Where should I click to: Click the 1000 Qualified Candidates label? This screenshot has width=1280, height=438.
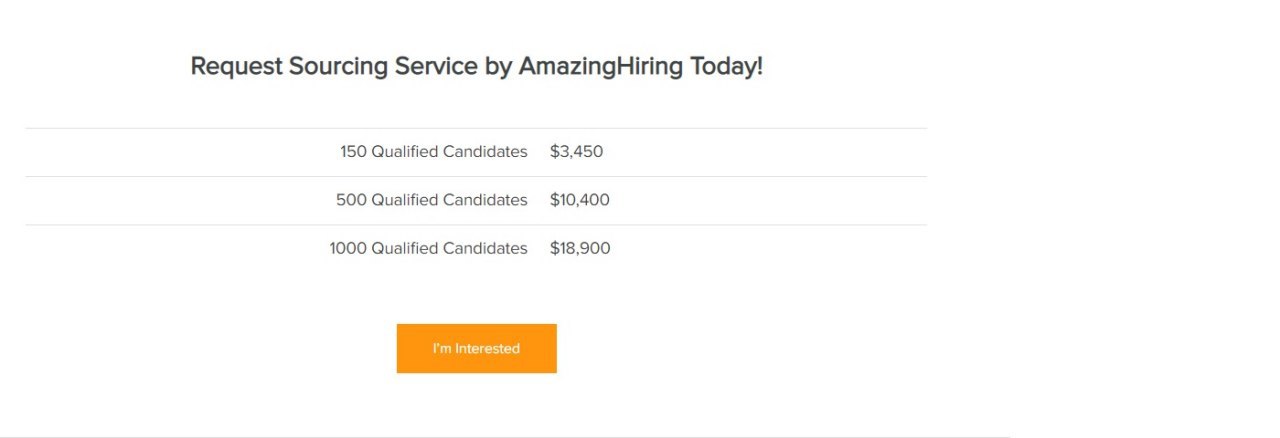[x=428, y=248]
